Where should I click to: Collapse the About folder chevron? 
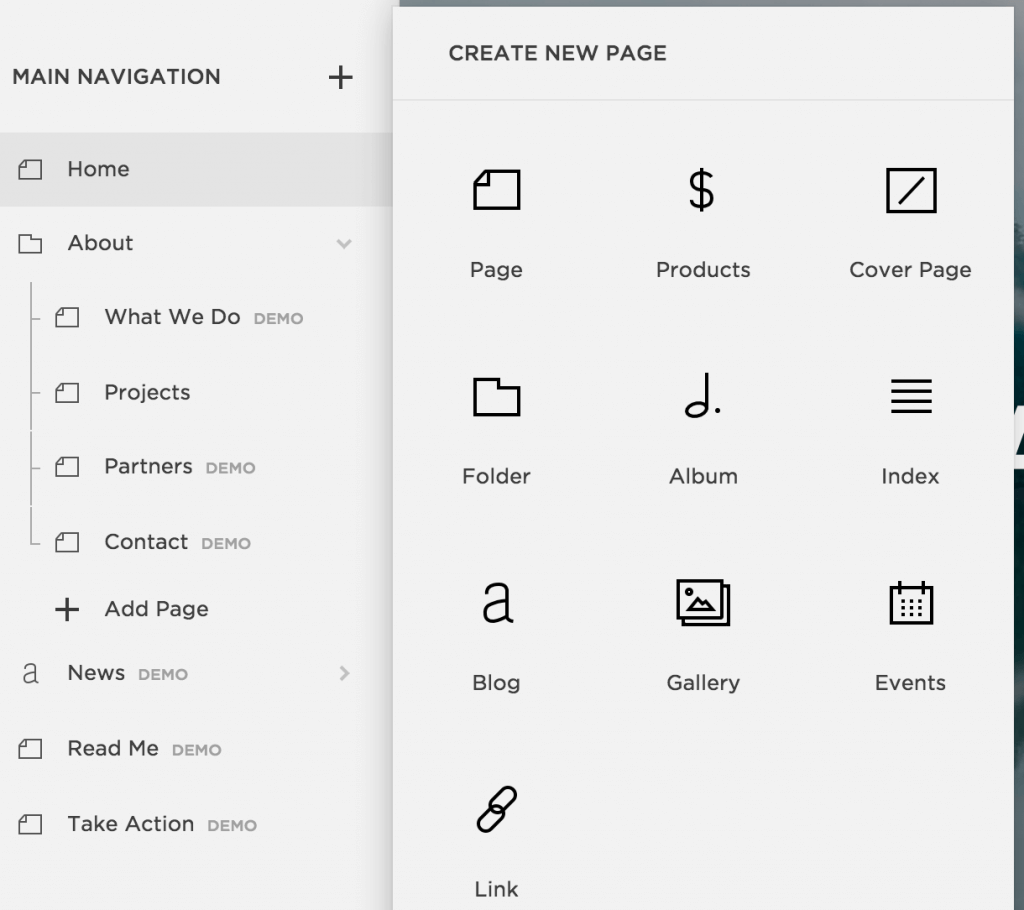point(344,244)
